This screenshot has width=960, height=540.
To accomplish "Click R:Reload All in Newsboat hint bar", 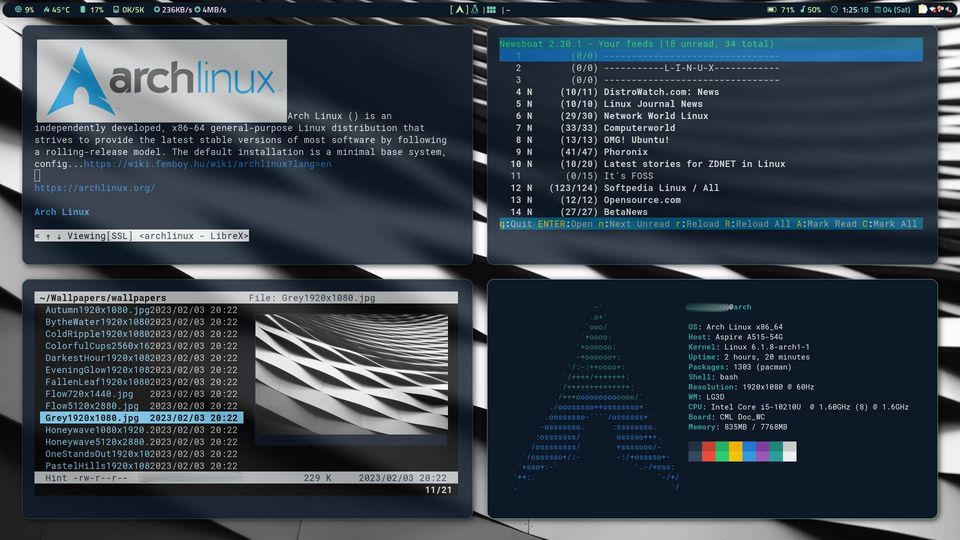I will 757,224.
